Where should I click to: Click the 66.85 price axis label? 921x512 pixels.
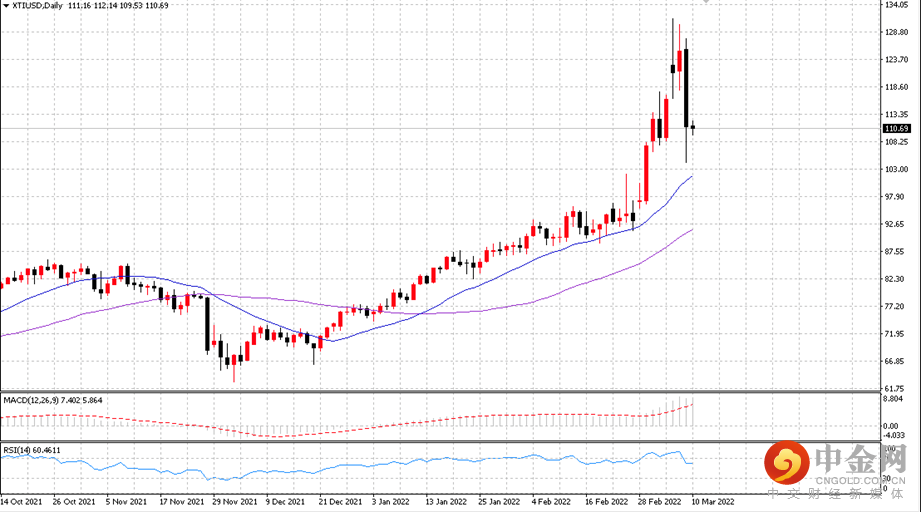[895, 361]
